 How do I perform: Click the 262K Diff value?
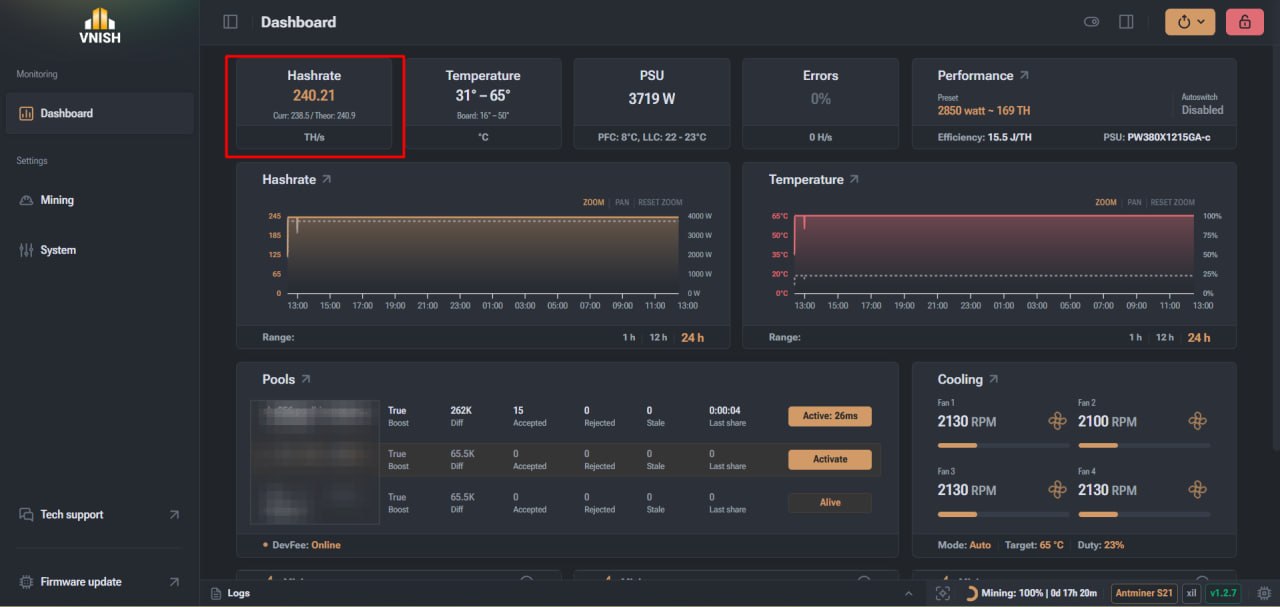[x=461, y=410]
